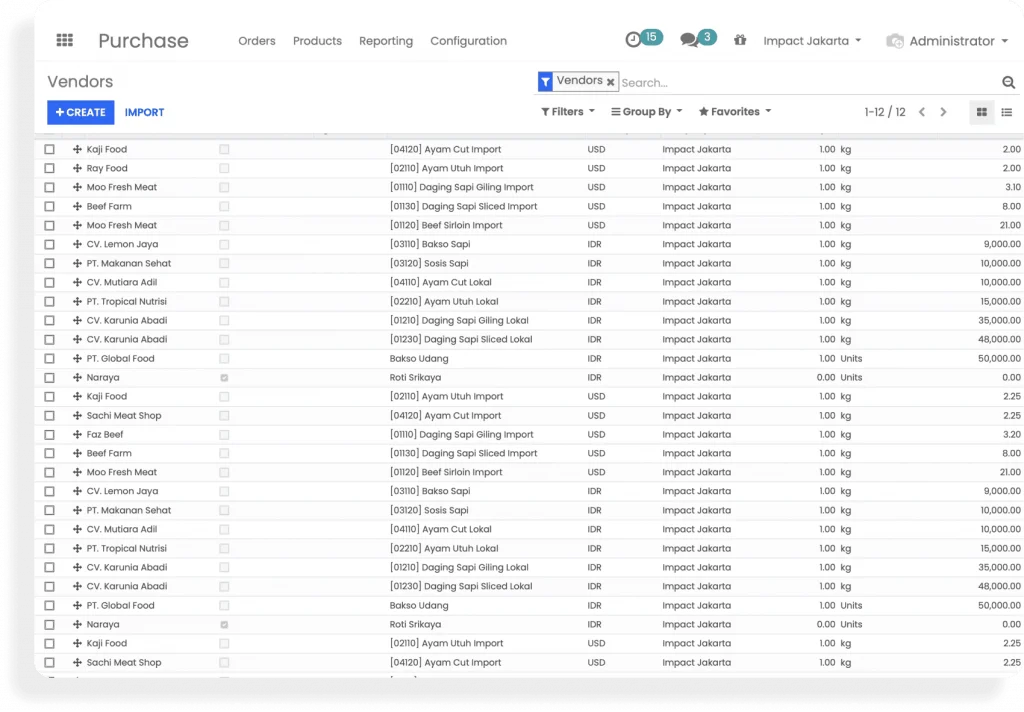Click the first [03120] Sosis Sapi cell
This screenshot has height=712, width=1024.
(429, 263)
